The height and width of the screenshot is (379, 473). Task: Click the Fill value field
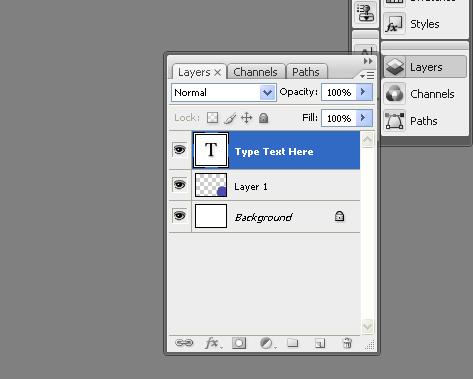click(339, 118)
